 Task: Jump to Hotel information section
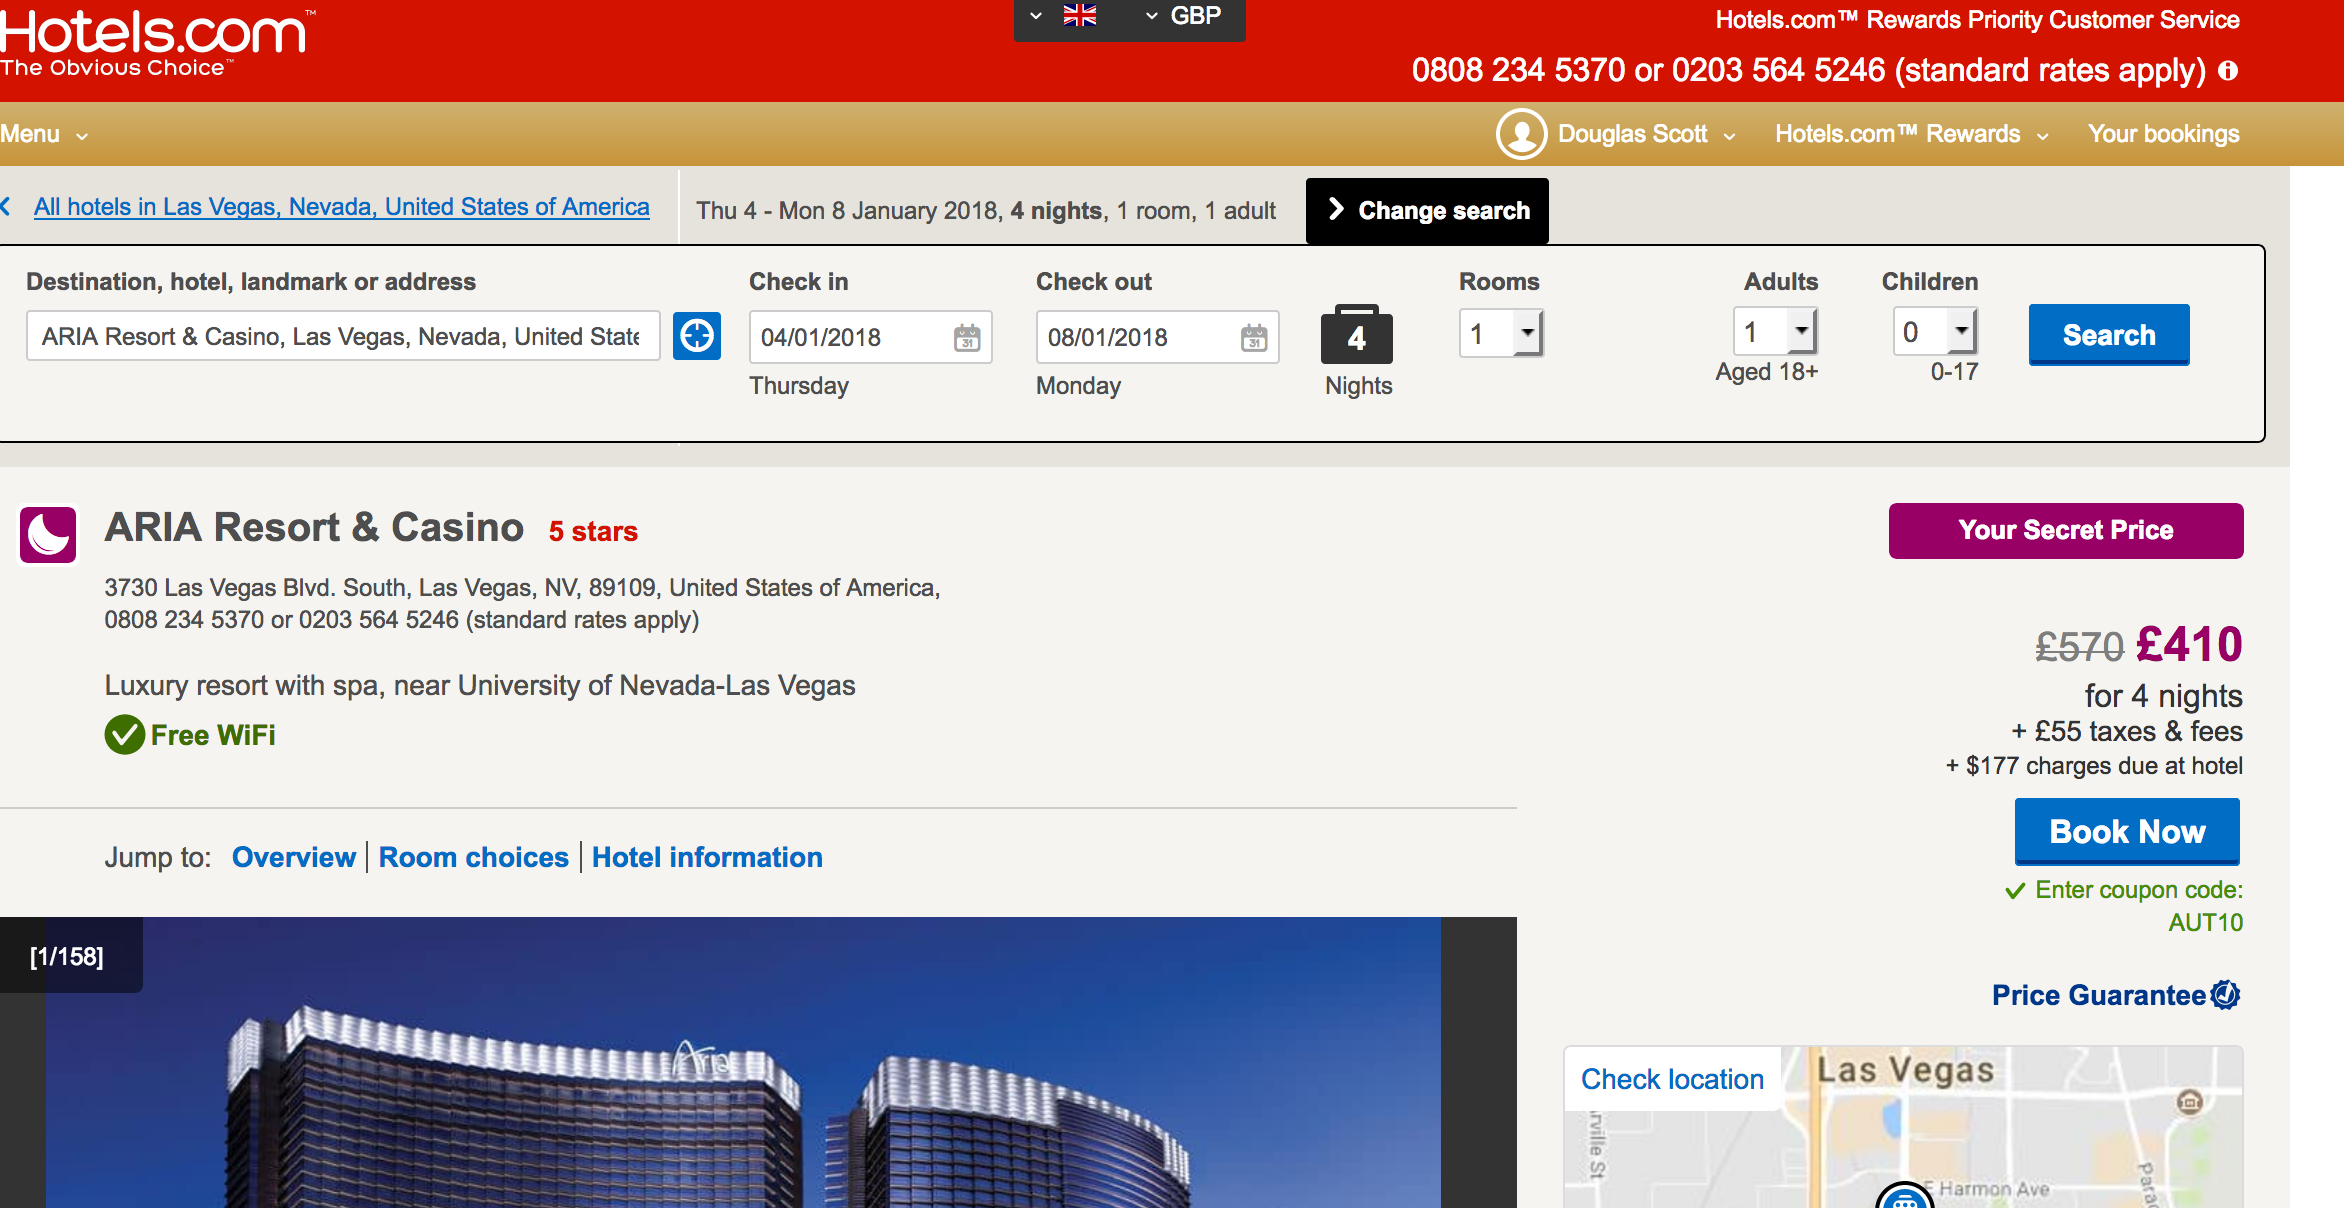[707, 857]
